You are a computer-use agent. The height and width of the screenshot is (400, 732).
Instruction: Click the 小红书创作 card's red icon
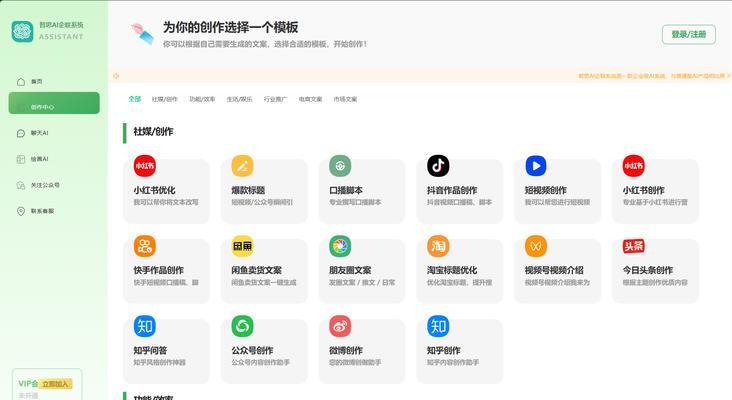tap(633, 166)
